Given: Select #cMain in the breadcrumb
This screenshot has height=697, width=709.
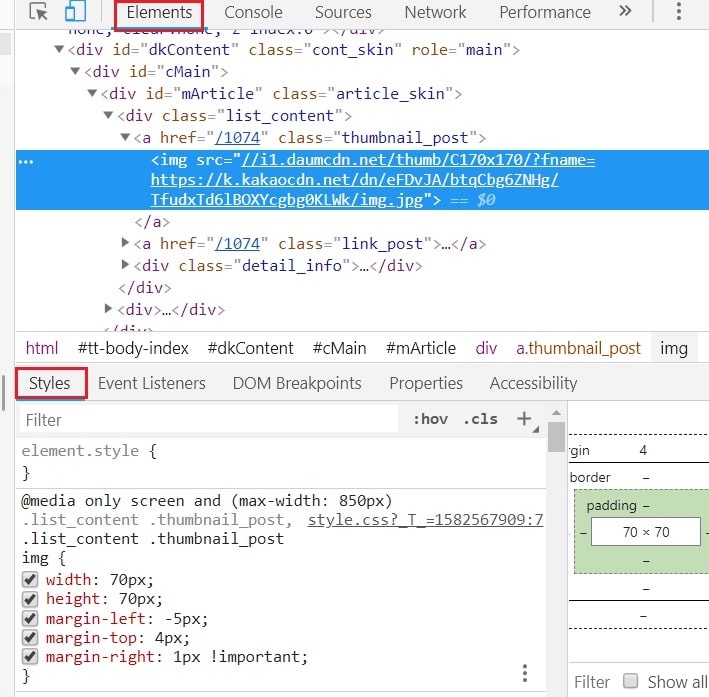Looking at the screenshot, I should click(x=339, y=348).
